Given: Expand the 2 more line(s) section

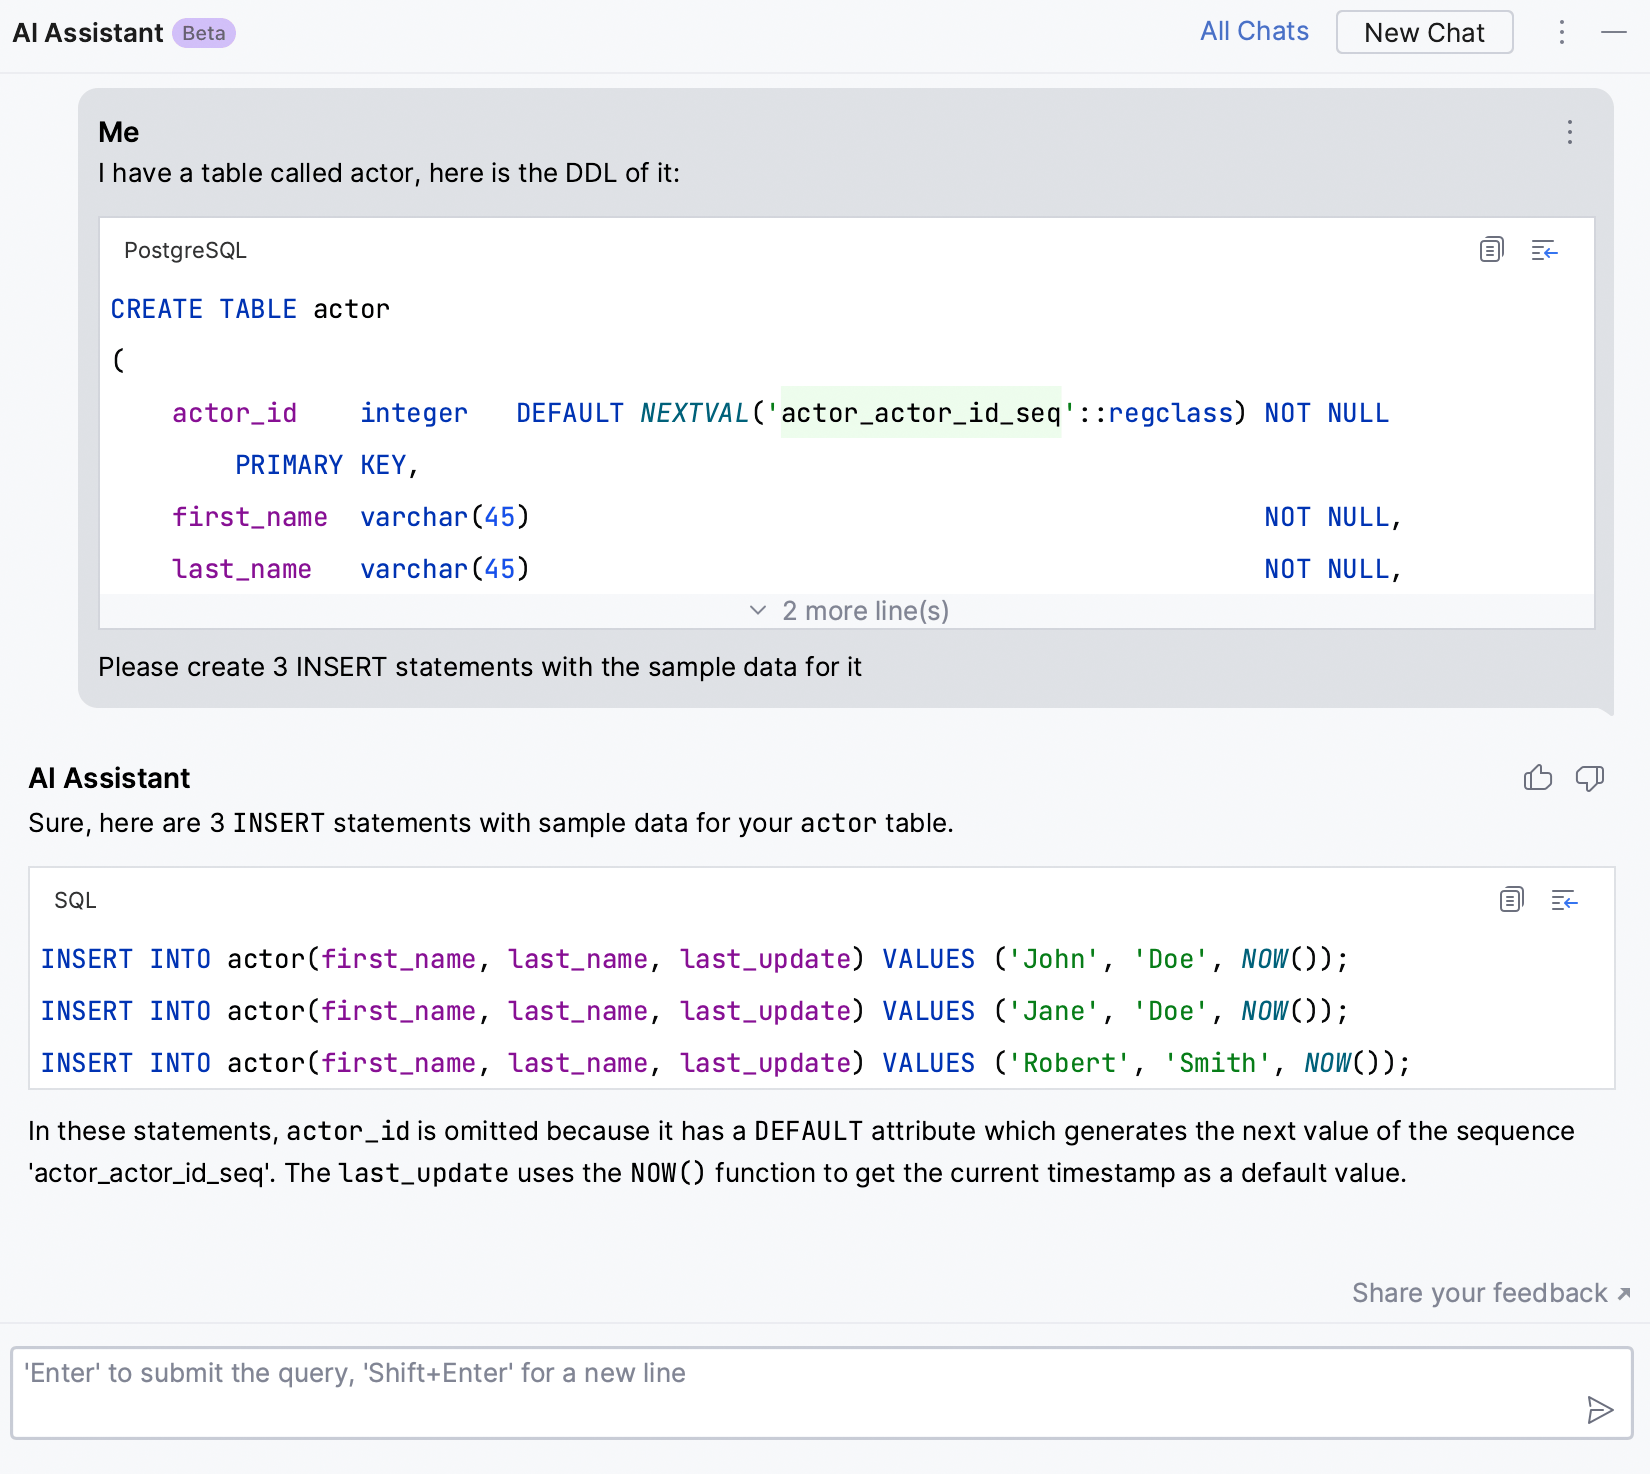Looking at the screenshot, I should (x=848, y=611).
